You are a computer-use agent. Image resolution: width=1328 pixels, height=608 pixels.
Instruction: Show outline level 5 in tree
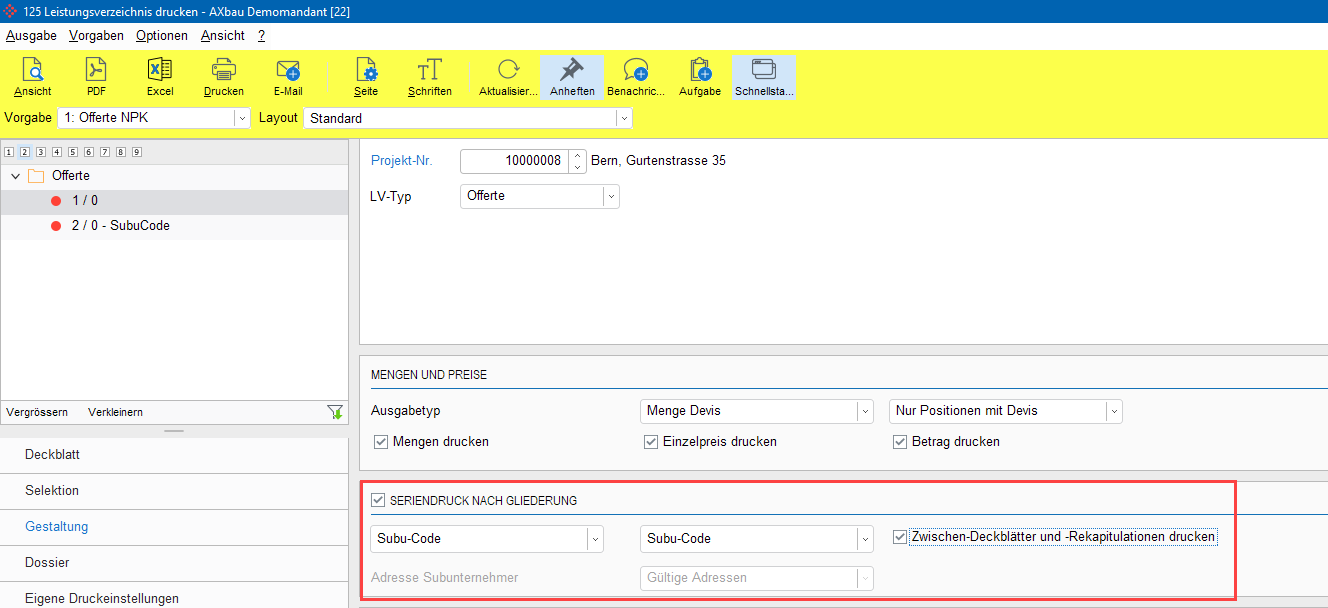[x=73, y=152]
